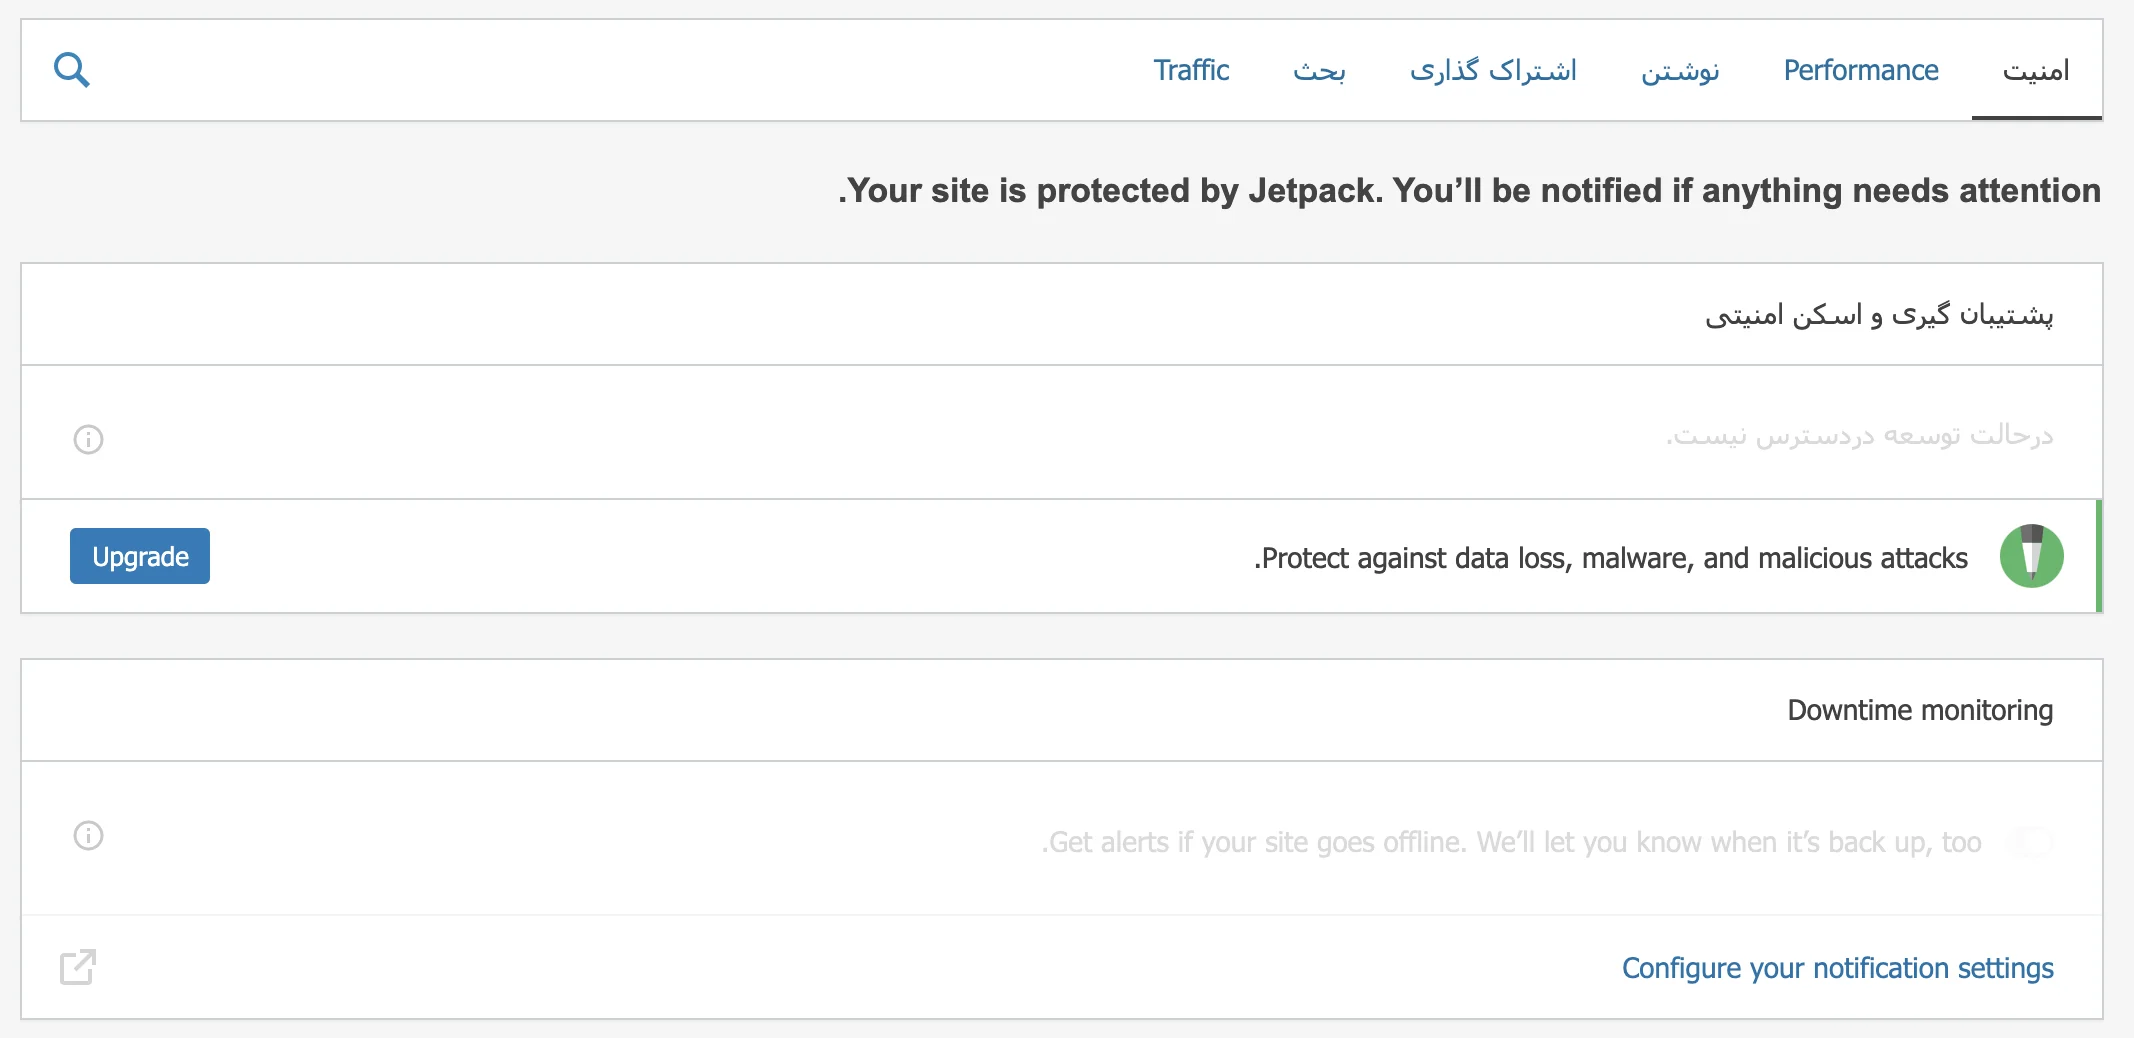This screenshot has height=1038, width=2134.
Task: Open Configure your notification settings link
Action: coord(1837,967)
